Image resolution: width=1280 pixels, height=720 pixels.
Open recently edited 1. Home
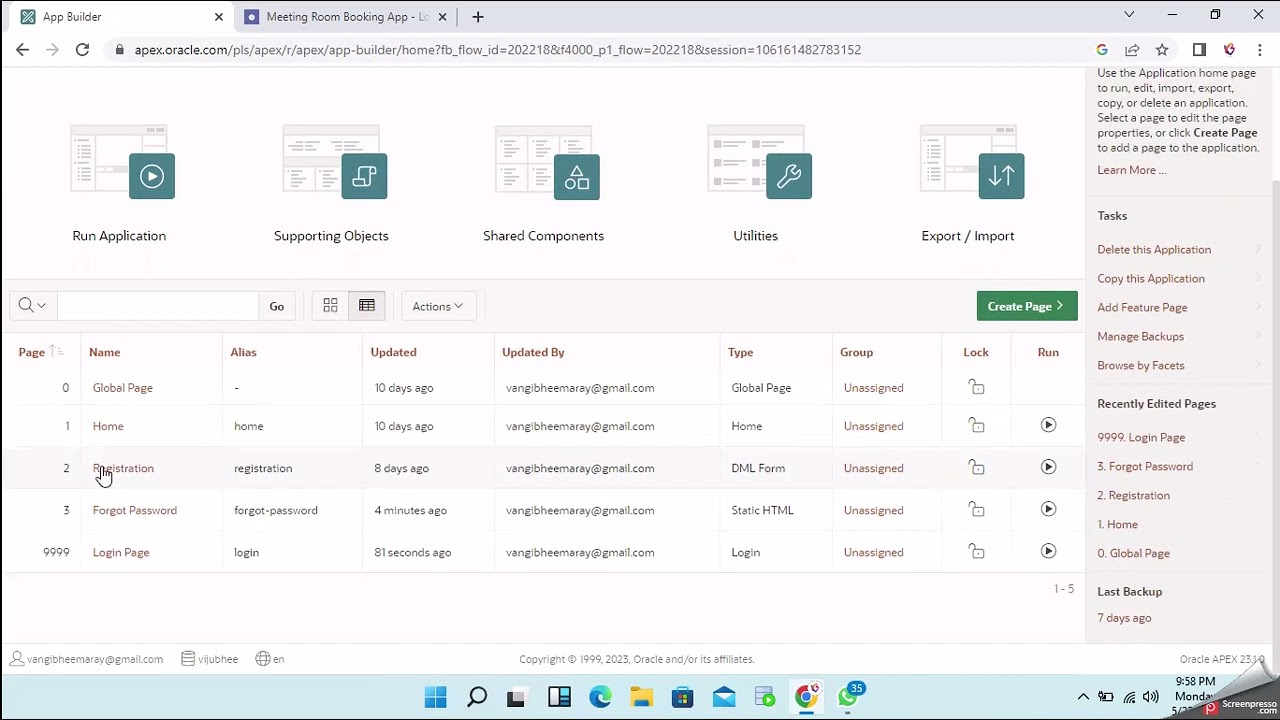coord(1117,524)
